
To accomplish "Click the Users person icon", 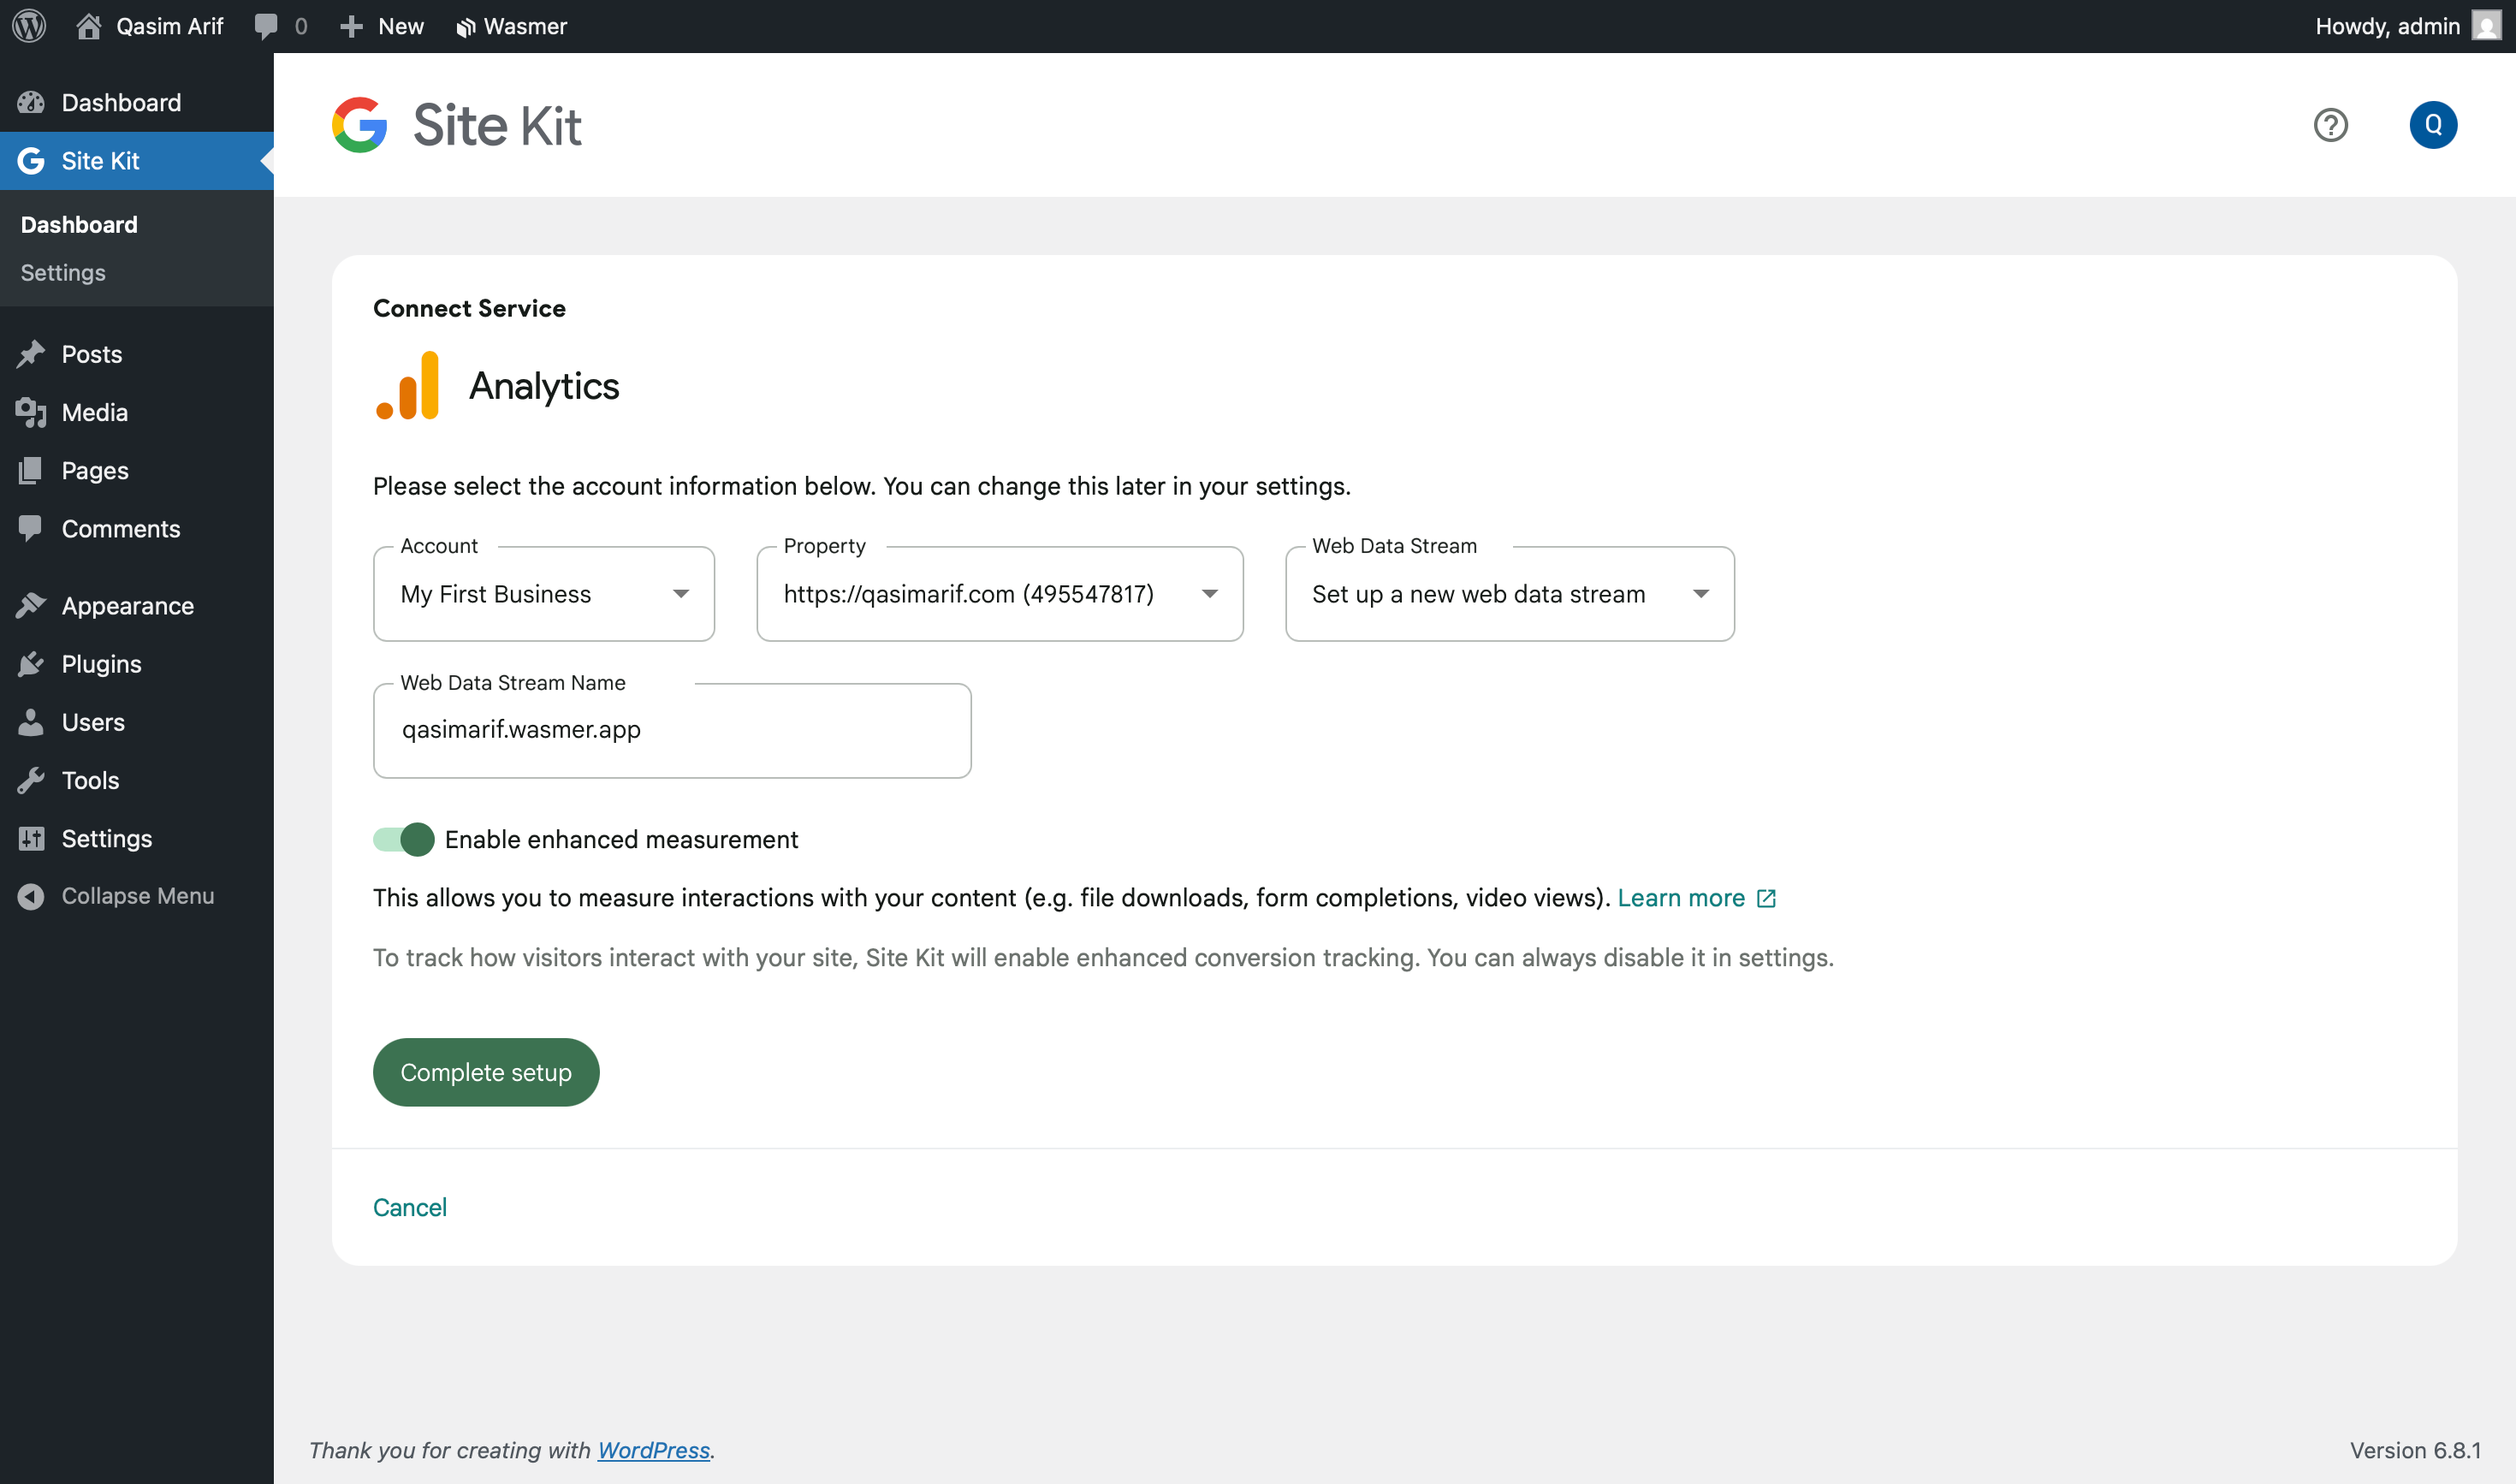I will (x=32, y=722).
